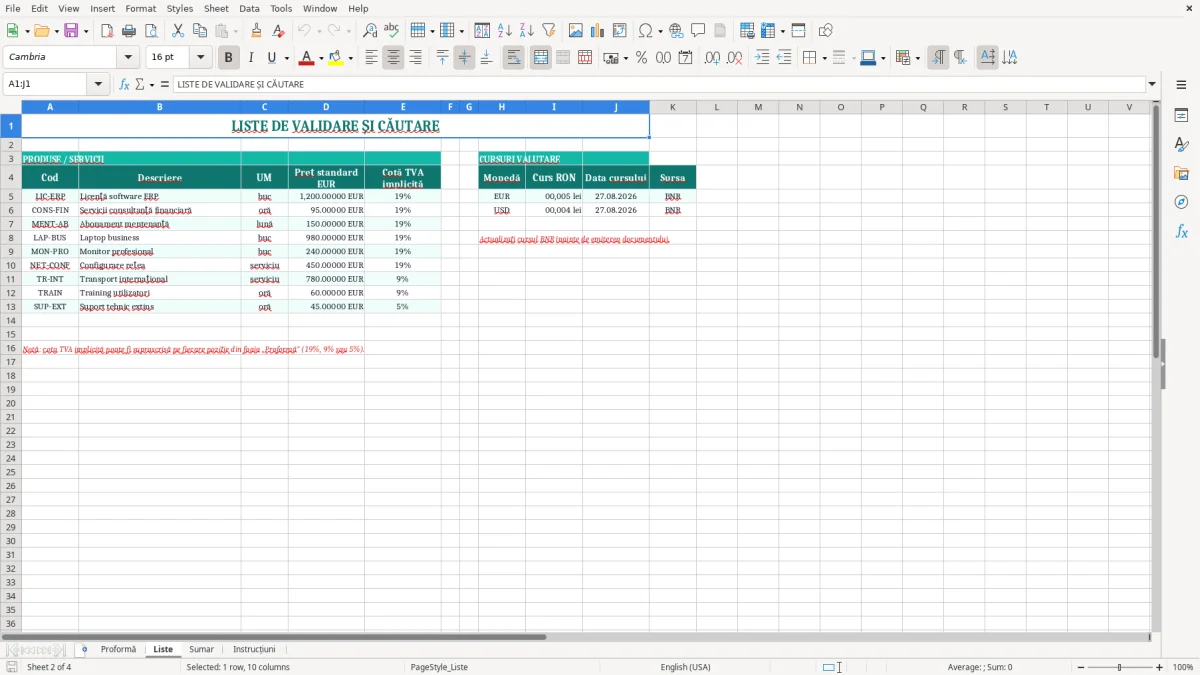Select column header D

tap(326, 107)
